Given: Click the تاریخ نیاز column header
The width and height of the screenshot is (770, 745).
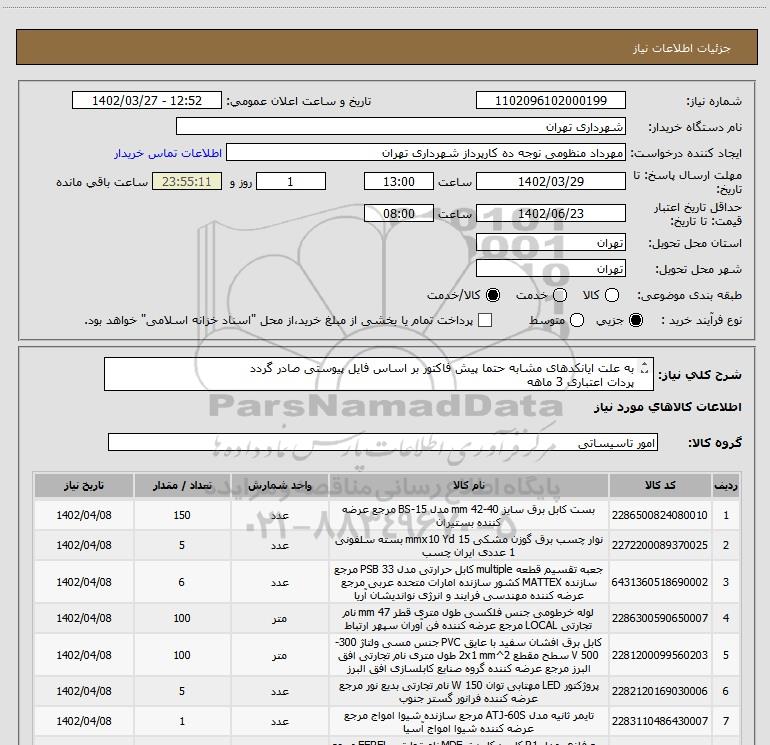Looking at the screenshot, I should [84, 486].
